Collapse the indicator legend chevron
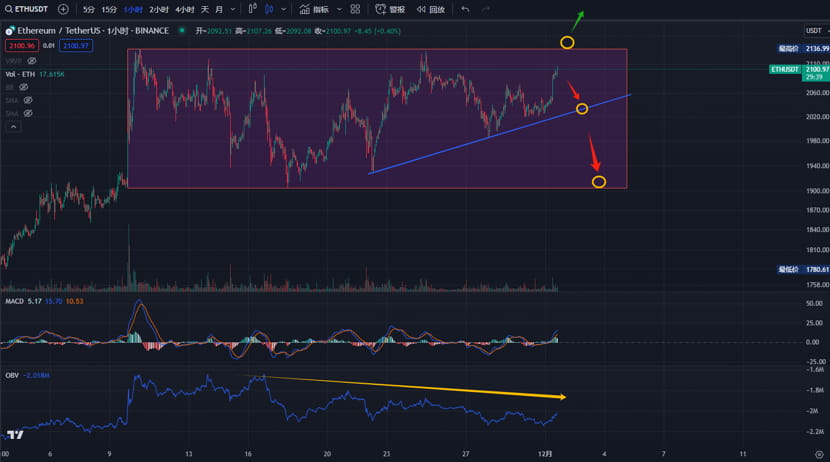Viewport: 830px width, 462px height. (13, 127)
